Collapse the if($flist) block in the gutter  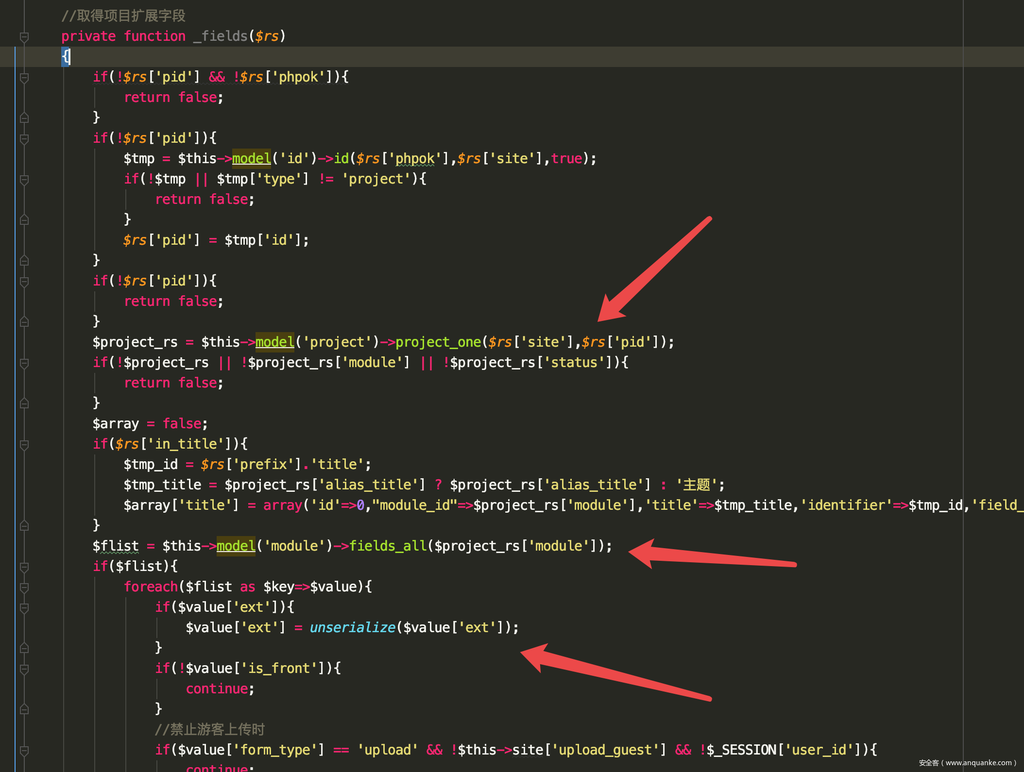(x=24, y=567)
